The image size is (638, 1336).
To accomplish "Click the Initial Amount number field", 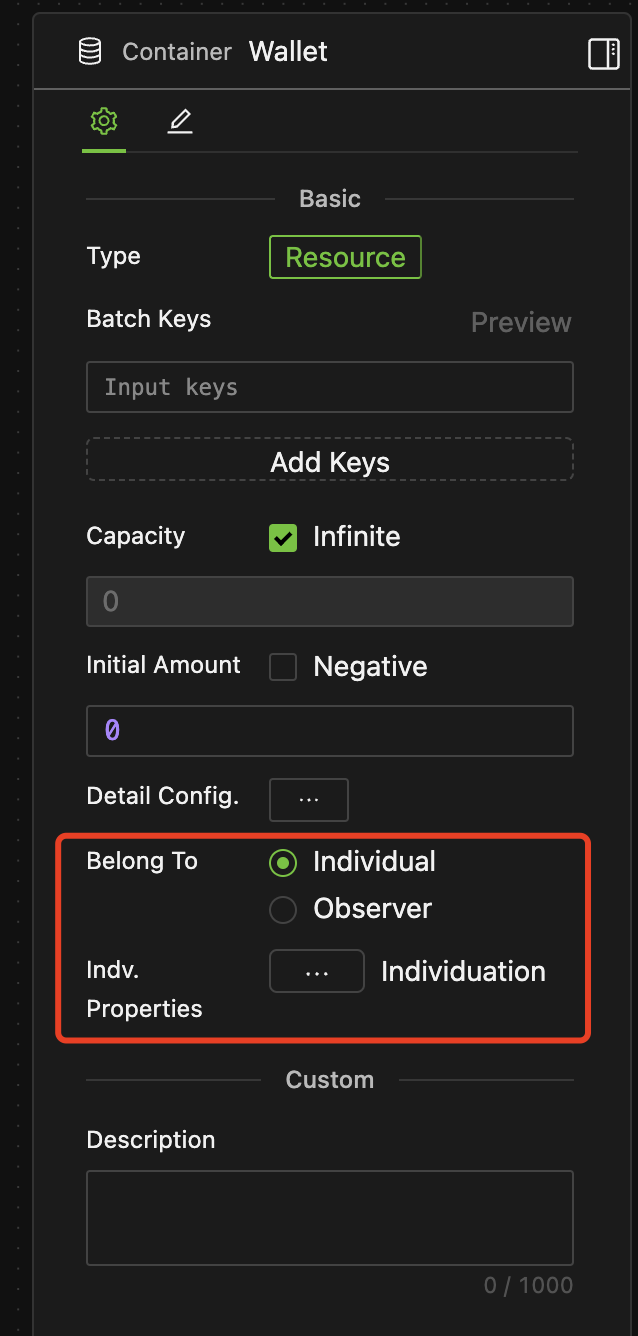I will click(x=330, y=731).
